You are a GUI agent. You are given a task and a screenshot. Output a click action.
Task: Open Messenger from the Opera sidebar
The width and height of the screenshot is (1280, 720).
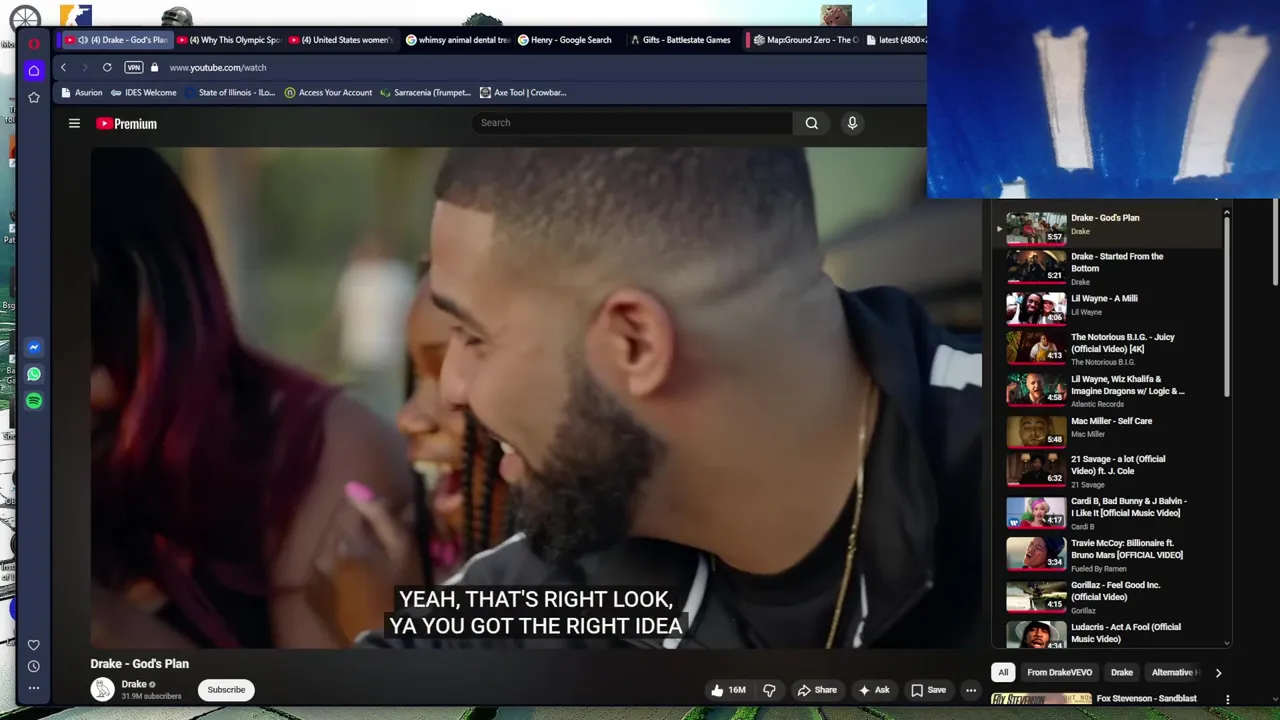[34, 347]
